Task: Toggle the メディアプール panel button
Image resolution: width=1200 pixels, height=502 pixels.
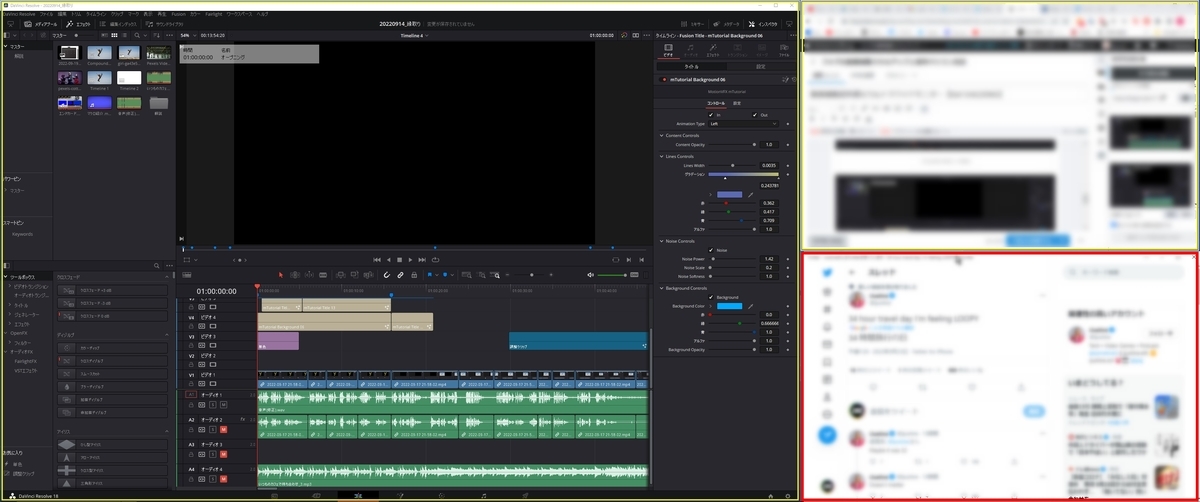Action: point(43,24)
